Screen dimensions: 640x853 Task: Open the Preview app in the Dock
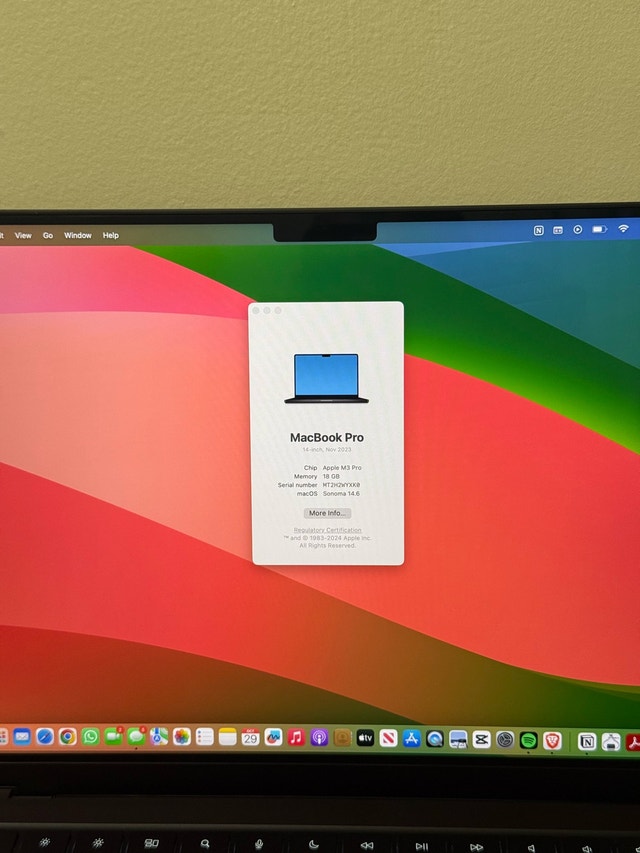pos(458,739)
